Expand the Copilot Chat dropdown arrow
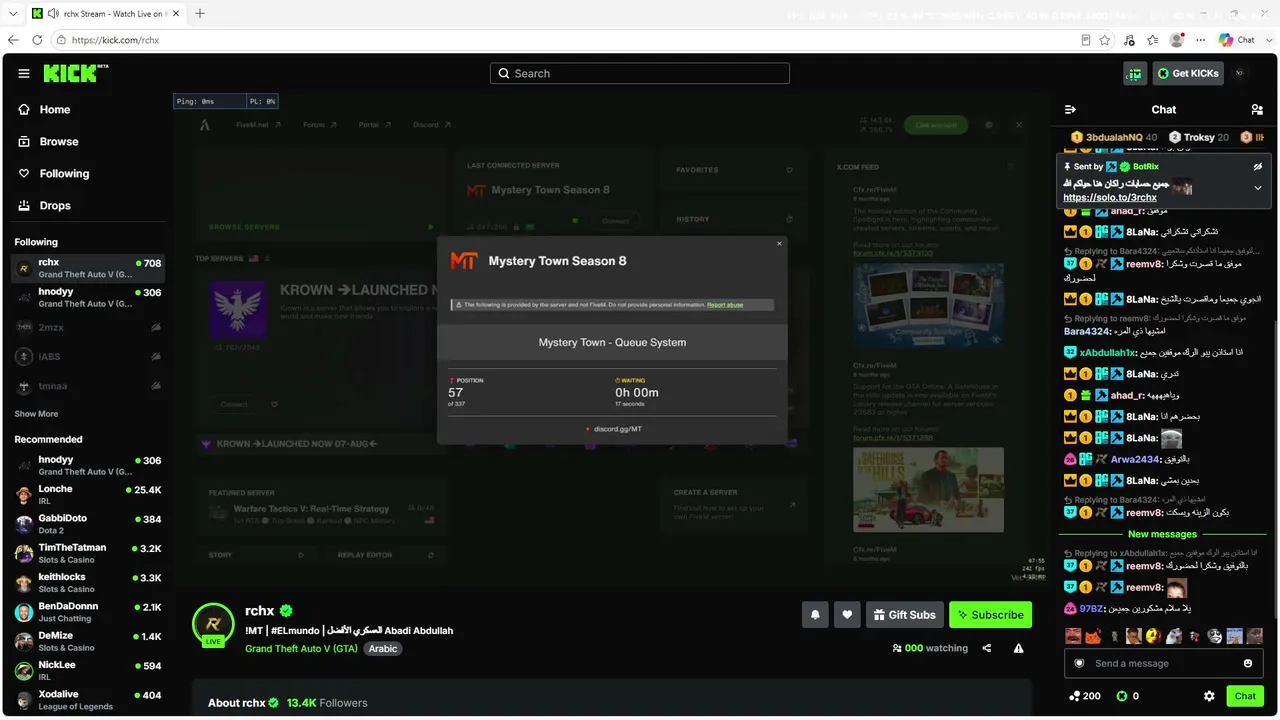This screenshot has width=1280, height=720. 1267,40
